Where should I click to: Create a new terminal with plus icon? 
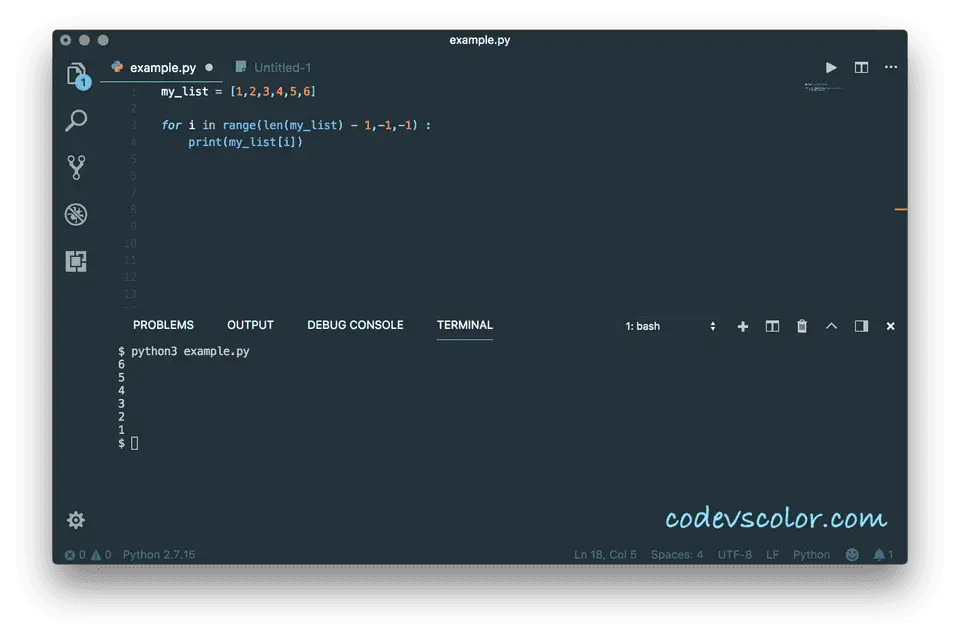742,326
